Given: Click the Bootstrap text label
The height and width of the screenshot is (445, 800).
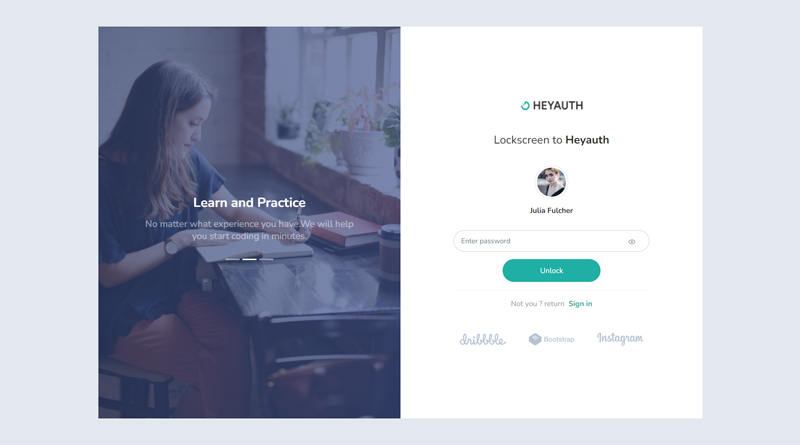Looking at the screenshot, I should [x=559, y=339].
